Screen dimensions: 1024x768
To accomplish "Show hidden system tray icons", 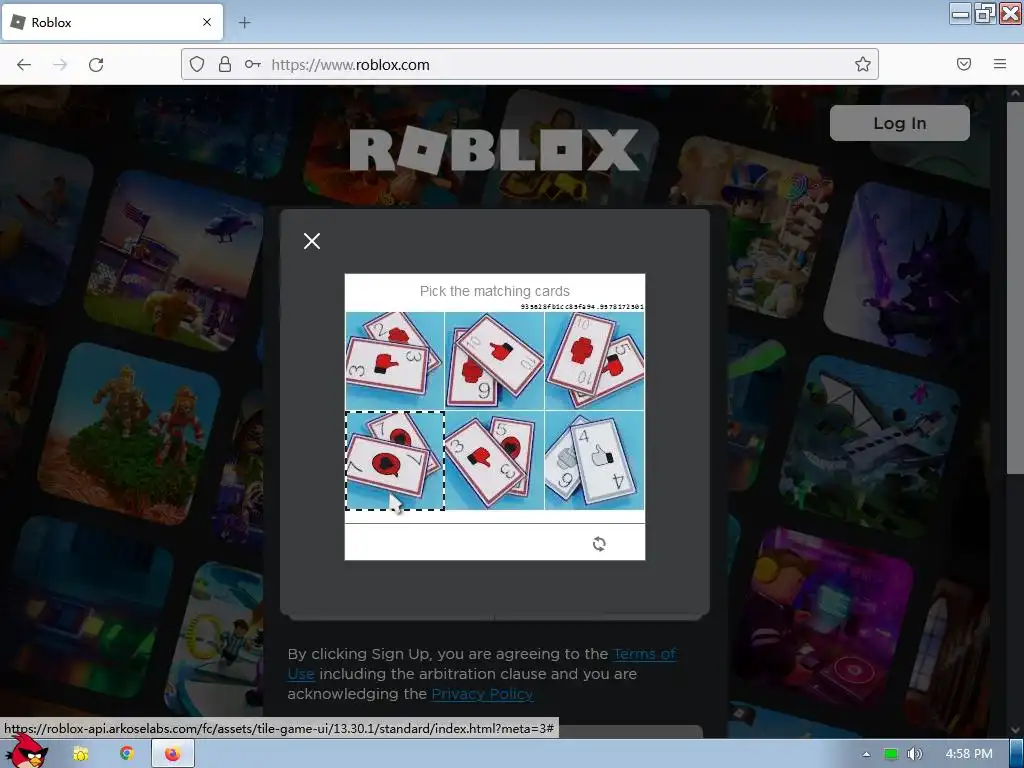I will tap(867, 754).
